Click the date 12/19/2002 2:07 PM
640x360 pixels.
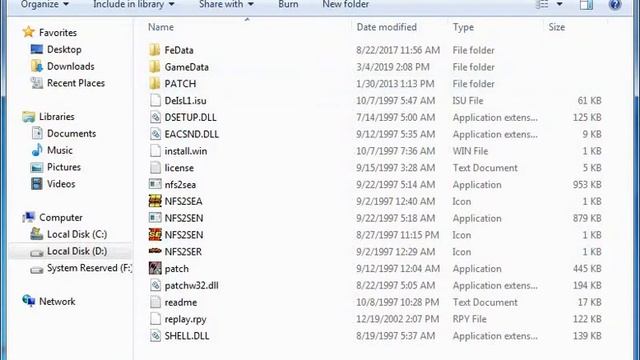398,319
